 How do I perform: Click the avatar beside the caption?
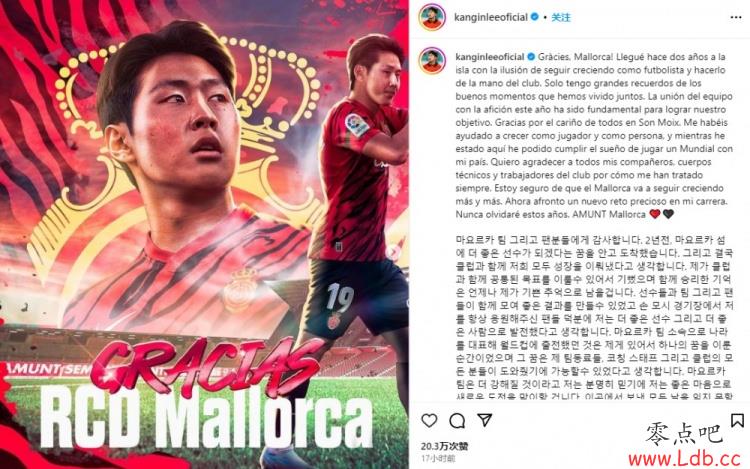click(x=432, y=61)
